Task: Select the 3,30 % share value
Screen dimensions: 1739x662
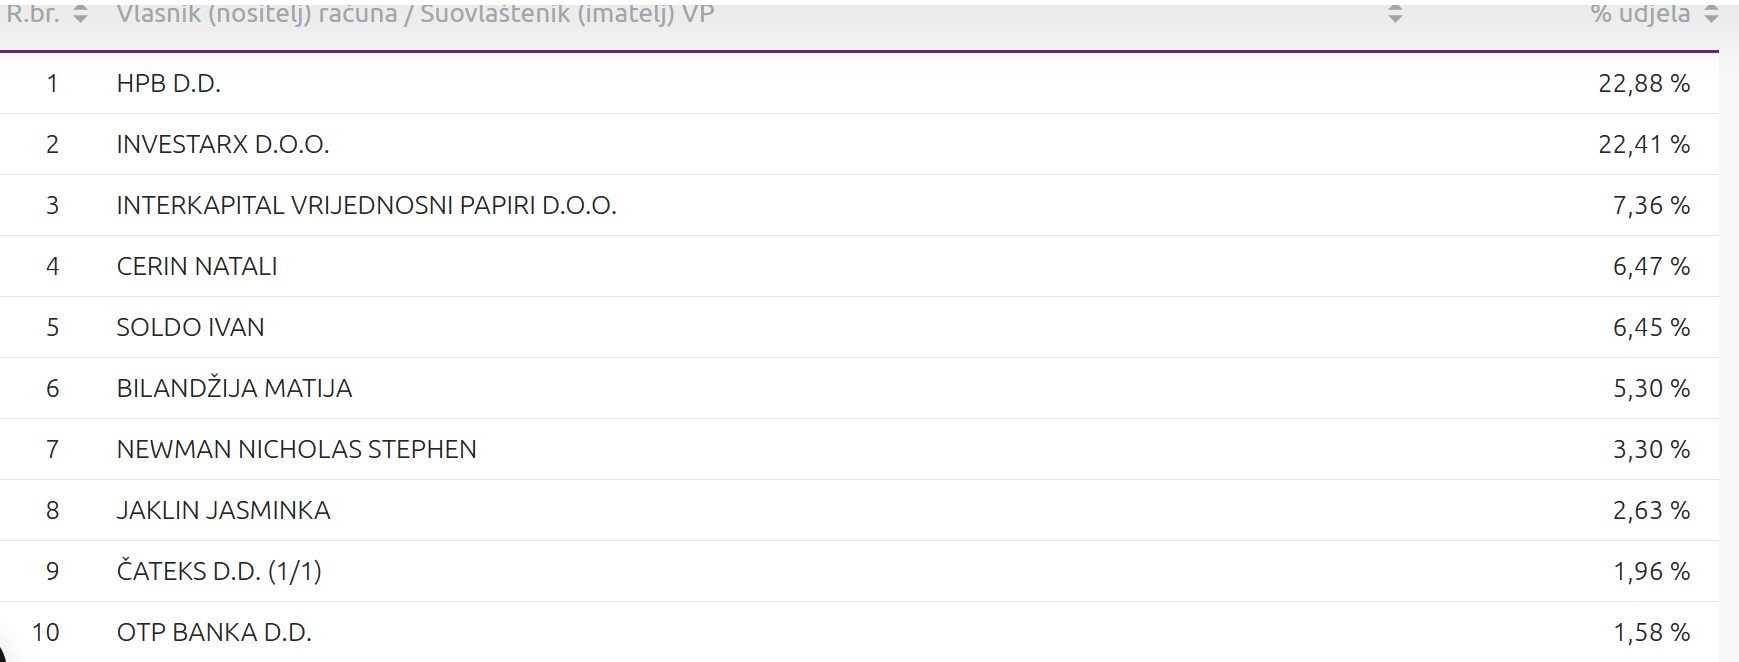Action: [1650, 450]
